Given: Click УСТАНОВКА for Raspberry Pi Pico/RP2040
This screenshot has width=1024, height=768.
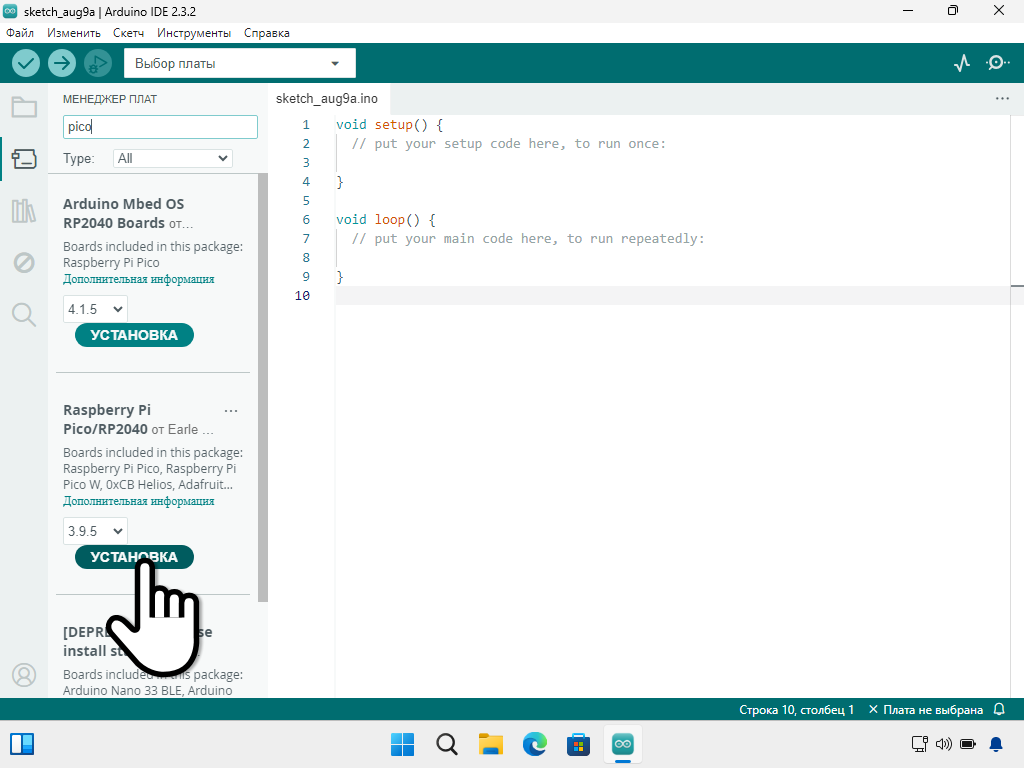Looking at the screenshot, I should (135, 557).
